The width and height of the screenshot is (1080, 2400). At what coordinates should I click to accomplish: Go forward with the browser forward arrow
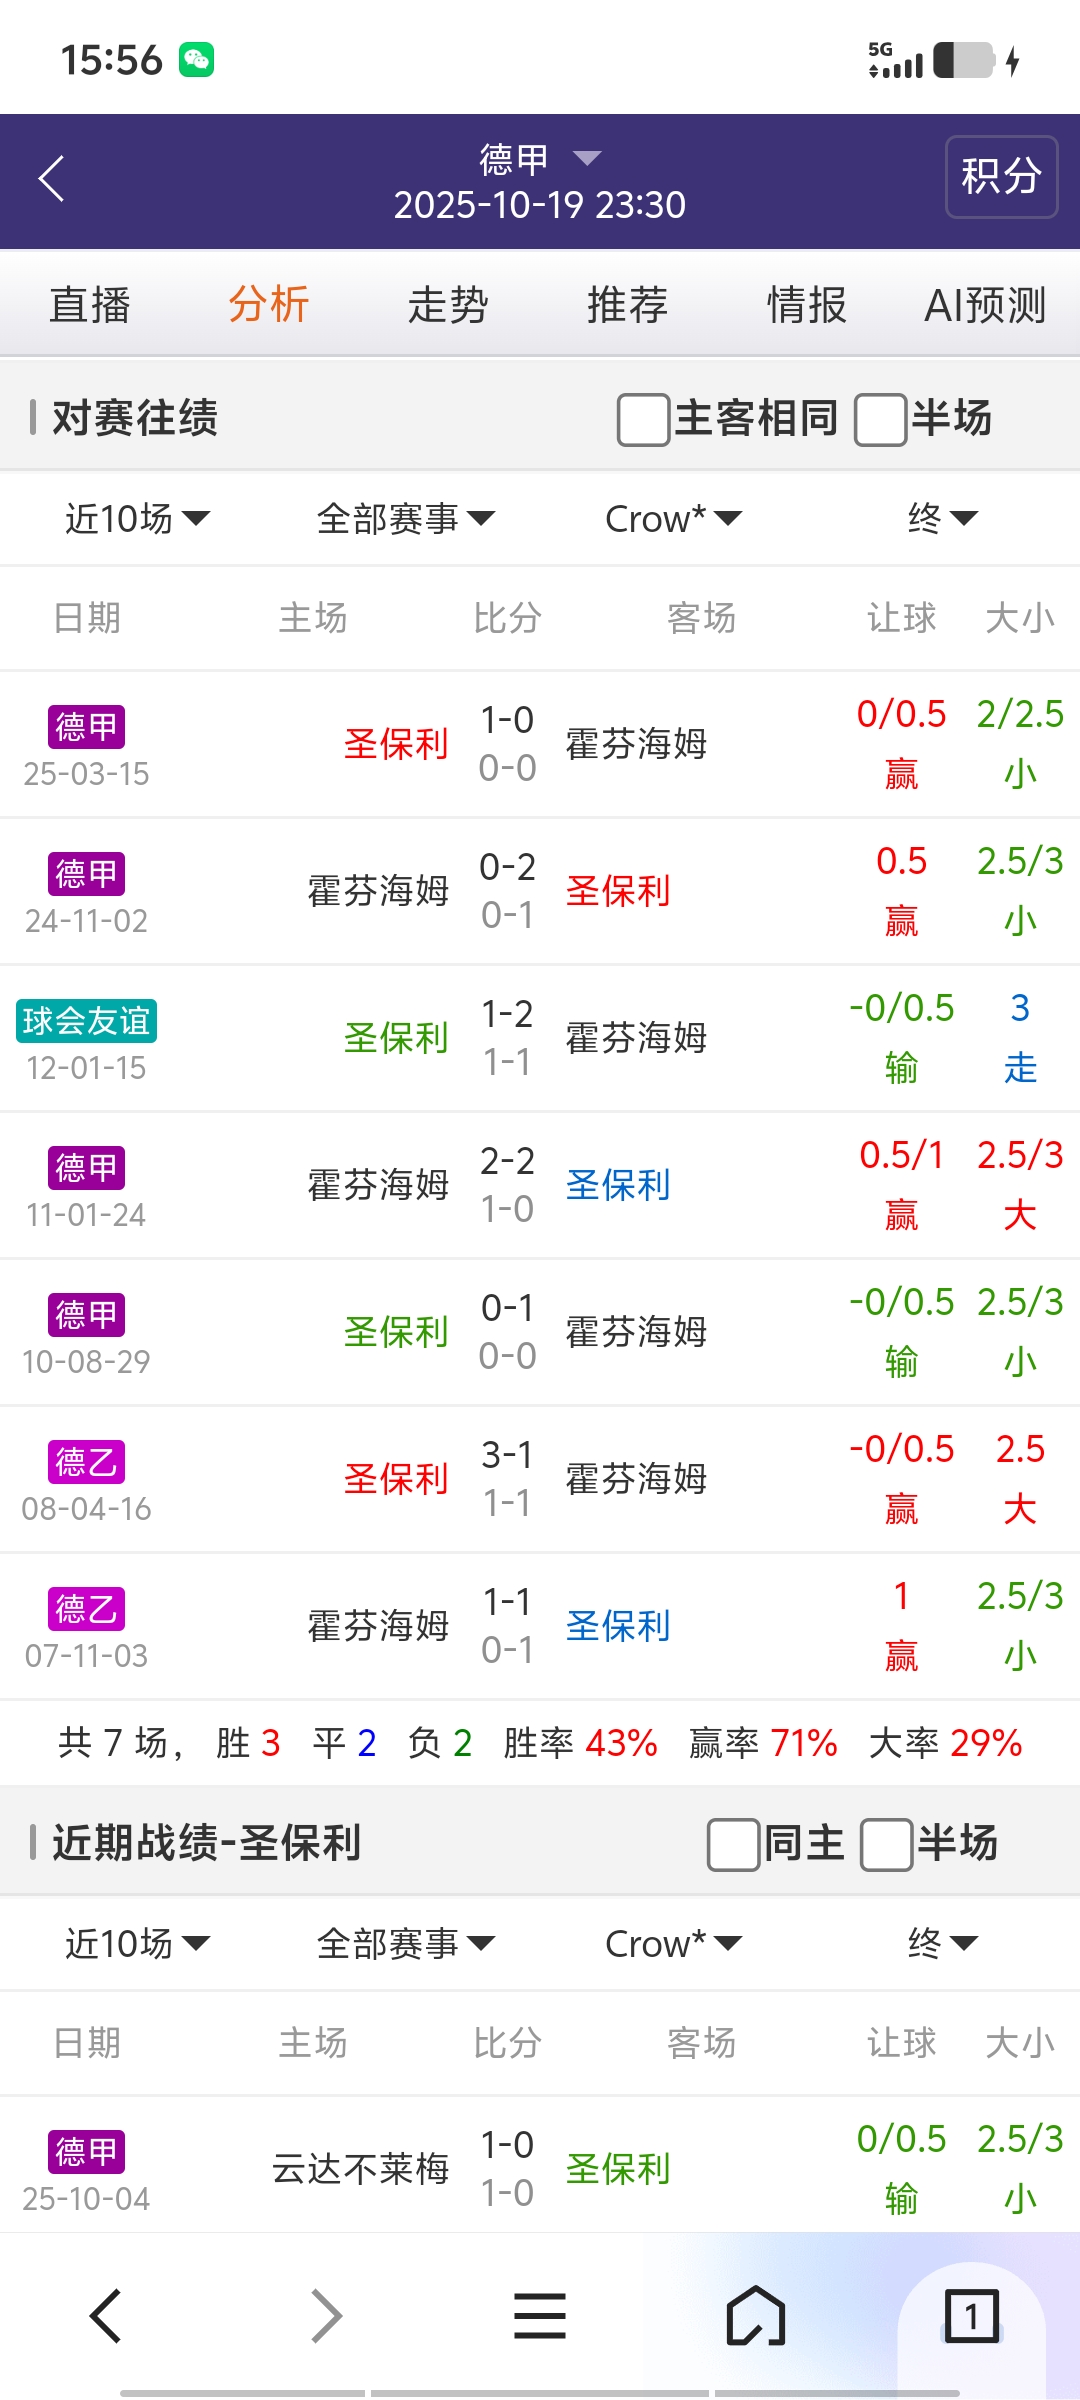click(x=326, y=2315)
